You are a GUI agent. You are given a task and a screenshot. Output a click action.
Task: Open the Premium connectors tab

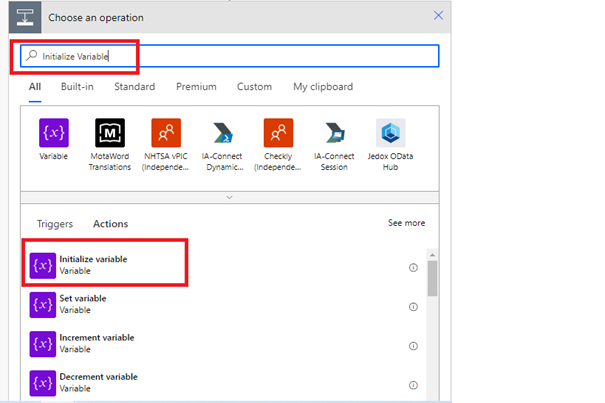click(x=196, y=86)
